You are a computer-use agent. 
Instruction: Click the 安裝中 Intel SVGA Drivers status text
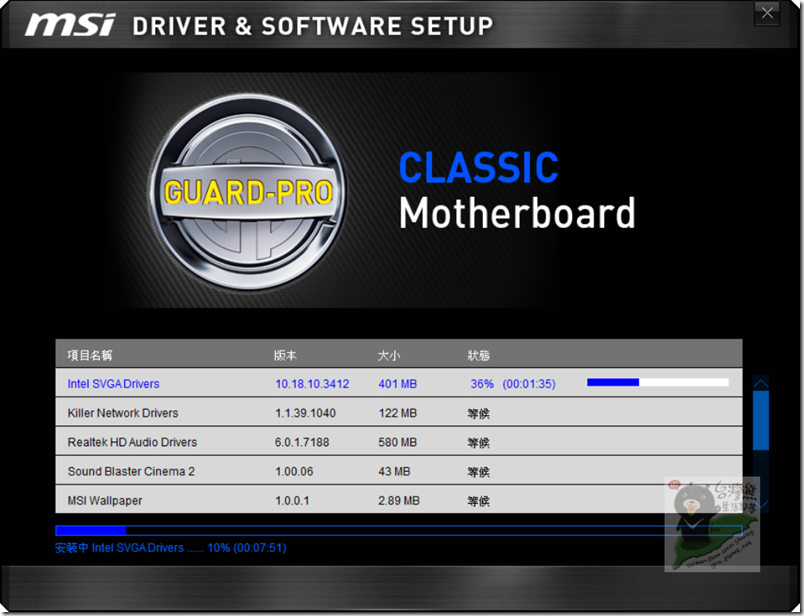pyautogui.click(x=170, y=548)
